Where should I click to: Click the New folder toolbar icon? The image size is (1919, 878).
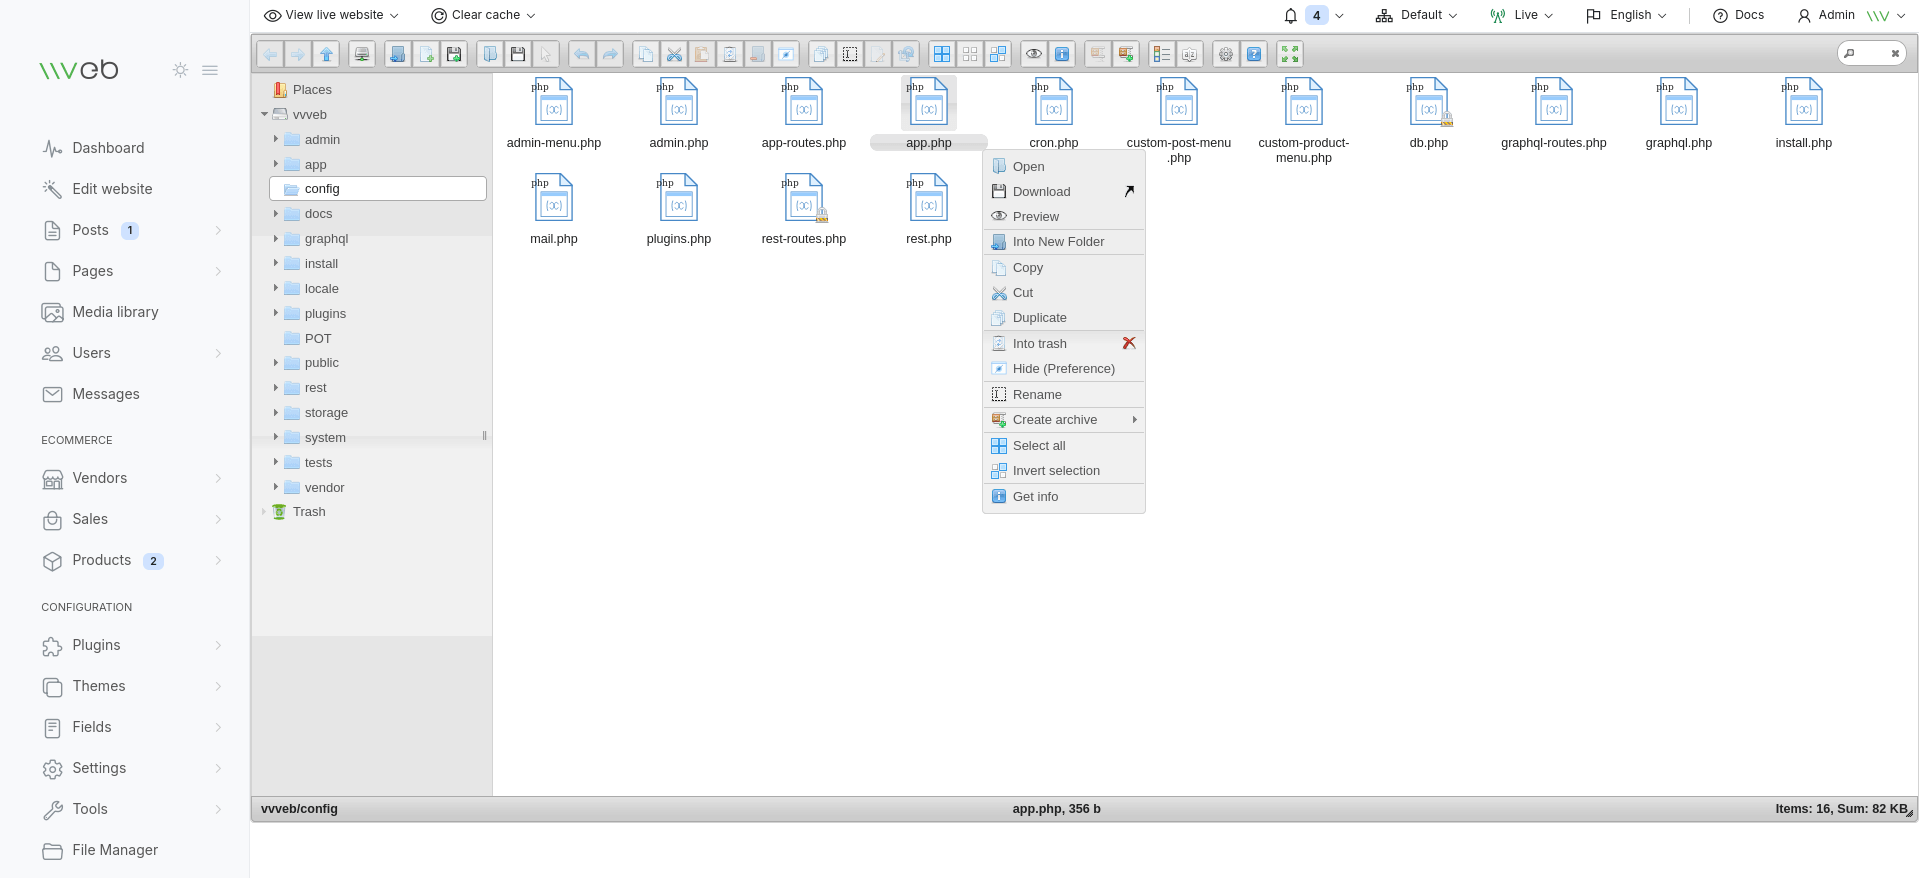click(x=398, y=54)
